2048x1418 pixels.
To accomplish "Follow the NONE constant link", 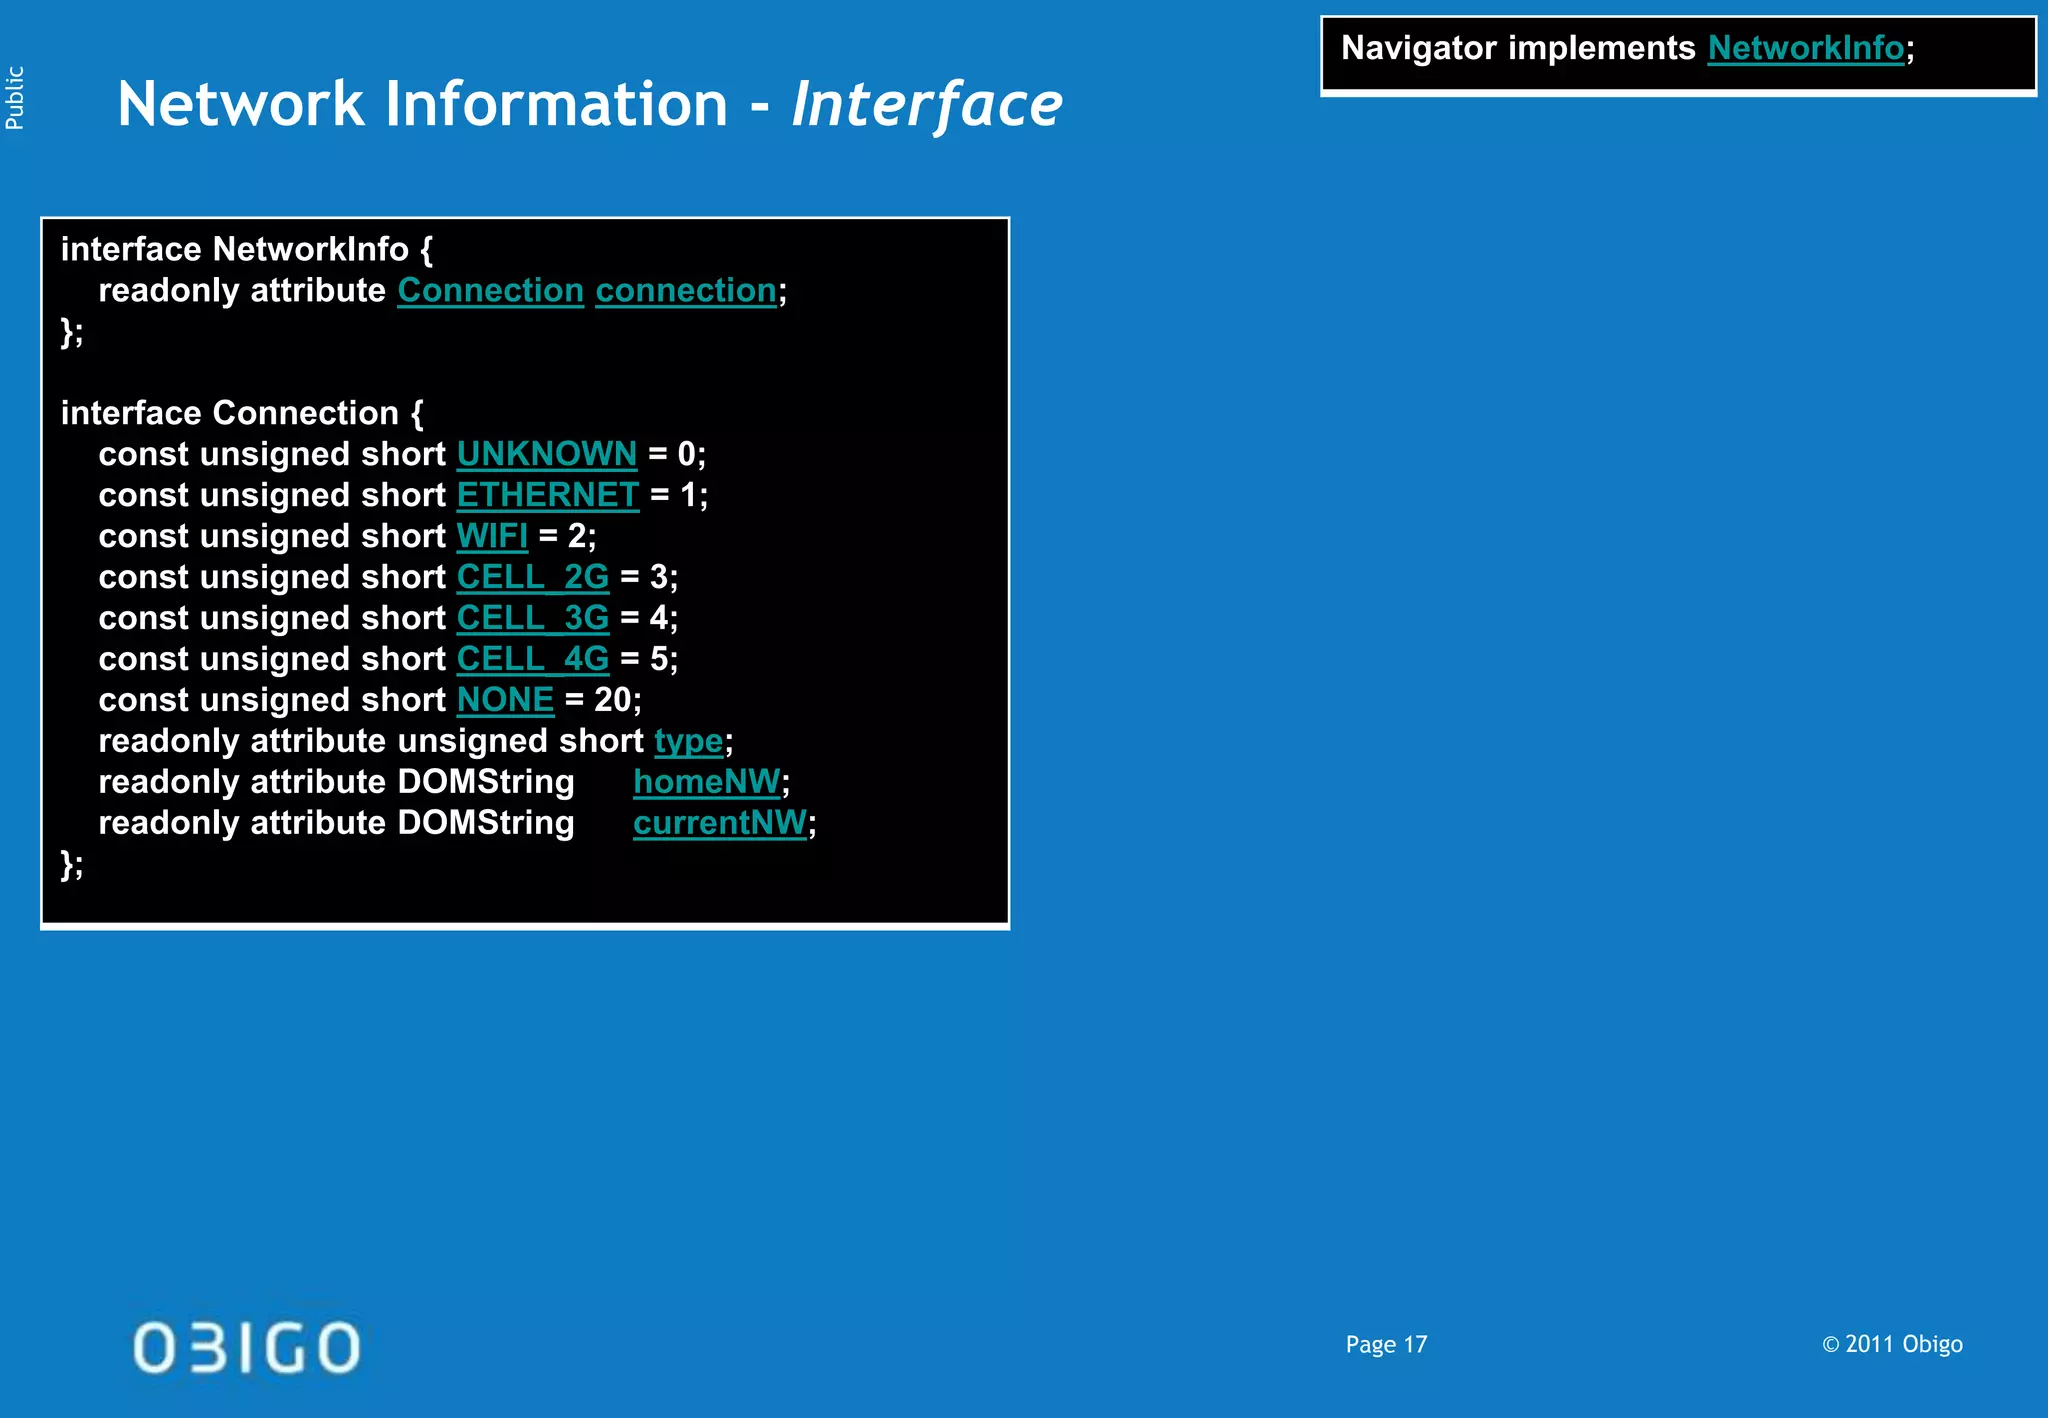I will point(505,700).
